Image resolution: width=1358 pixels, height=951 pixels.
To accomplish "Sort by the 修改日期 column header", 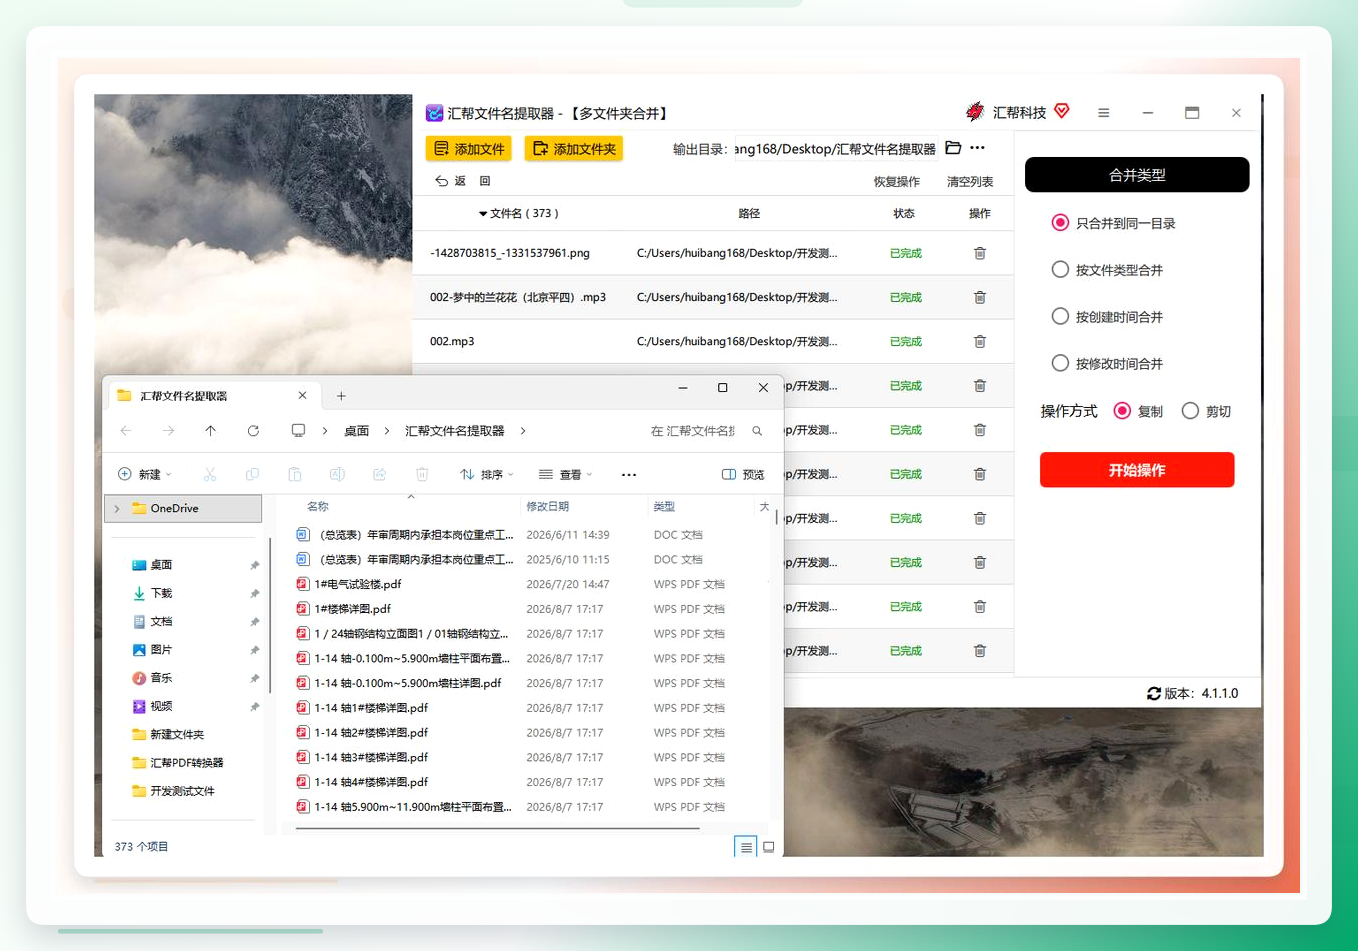I will click(547, 507).
